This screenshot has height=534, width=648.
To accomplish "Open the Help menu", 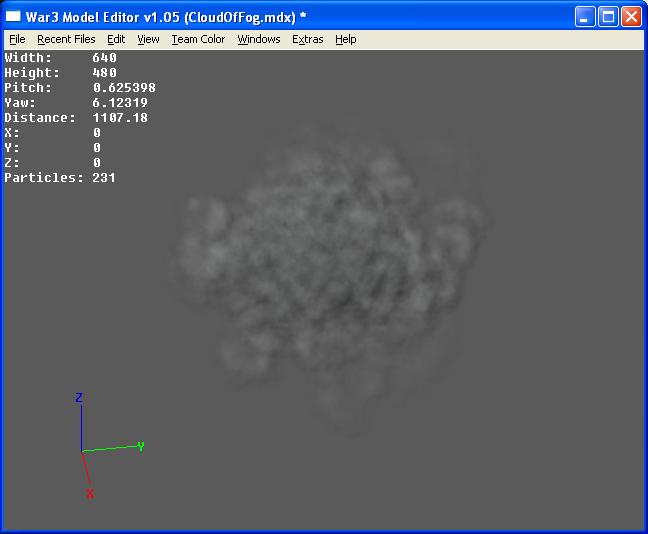I will pyautogui.click(x=345, y=39).
